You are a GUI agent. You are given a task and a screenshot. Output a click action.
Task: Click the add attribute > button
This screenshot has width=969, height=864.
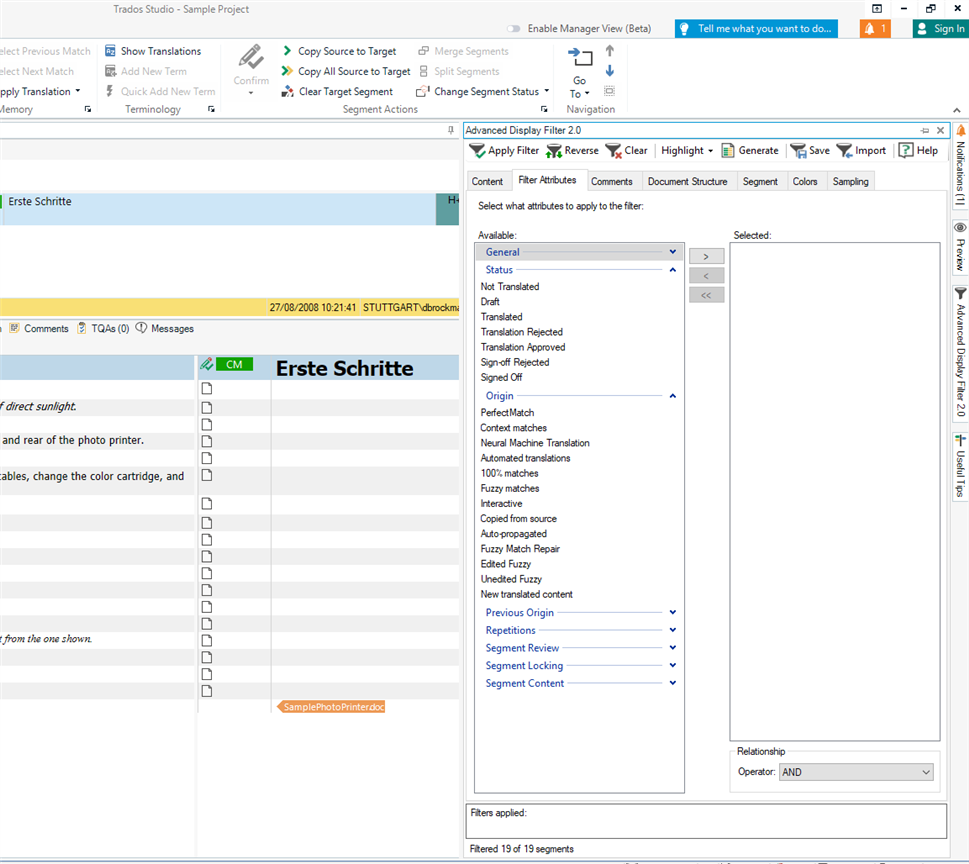tap(706, 256)
